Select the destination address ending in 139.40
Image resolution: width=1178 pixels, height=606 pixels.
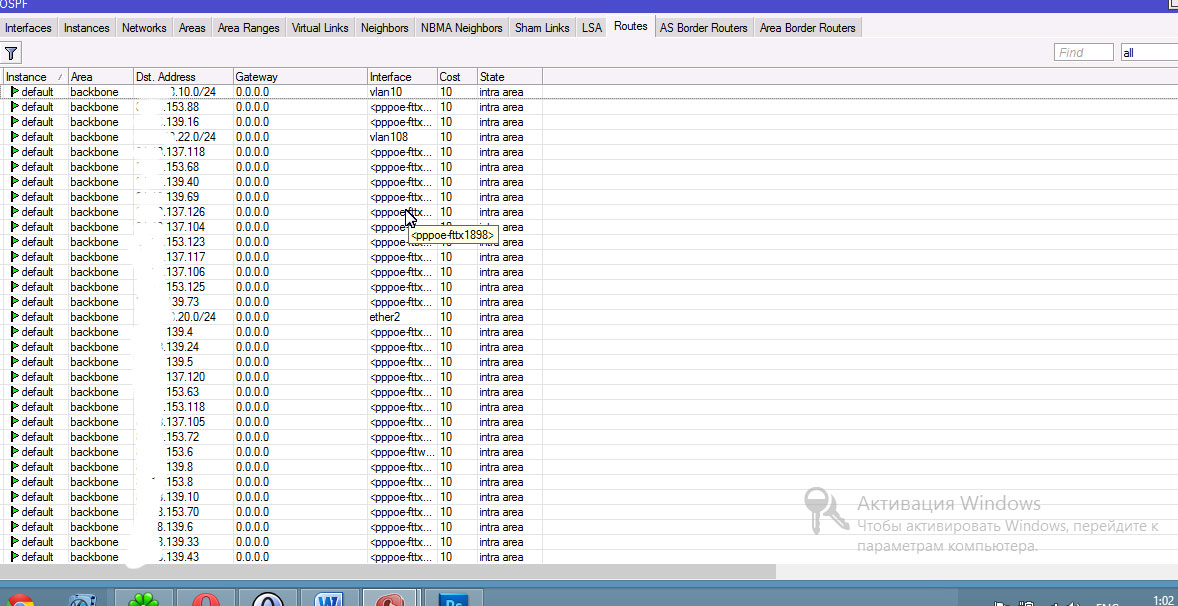tap(183, 182)
